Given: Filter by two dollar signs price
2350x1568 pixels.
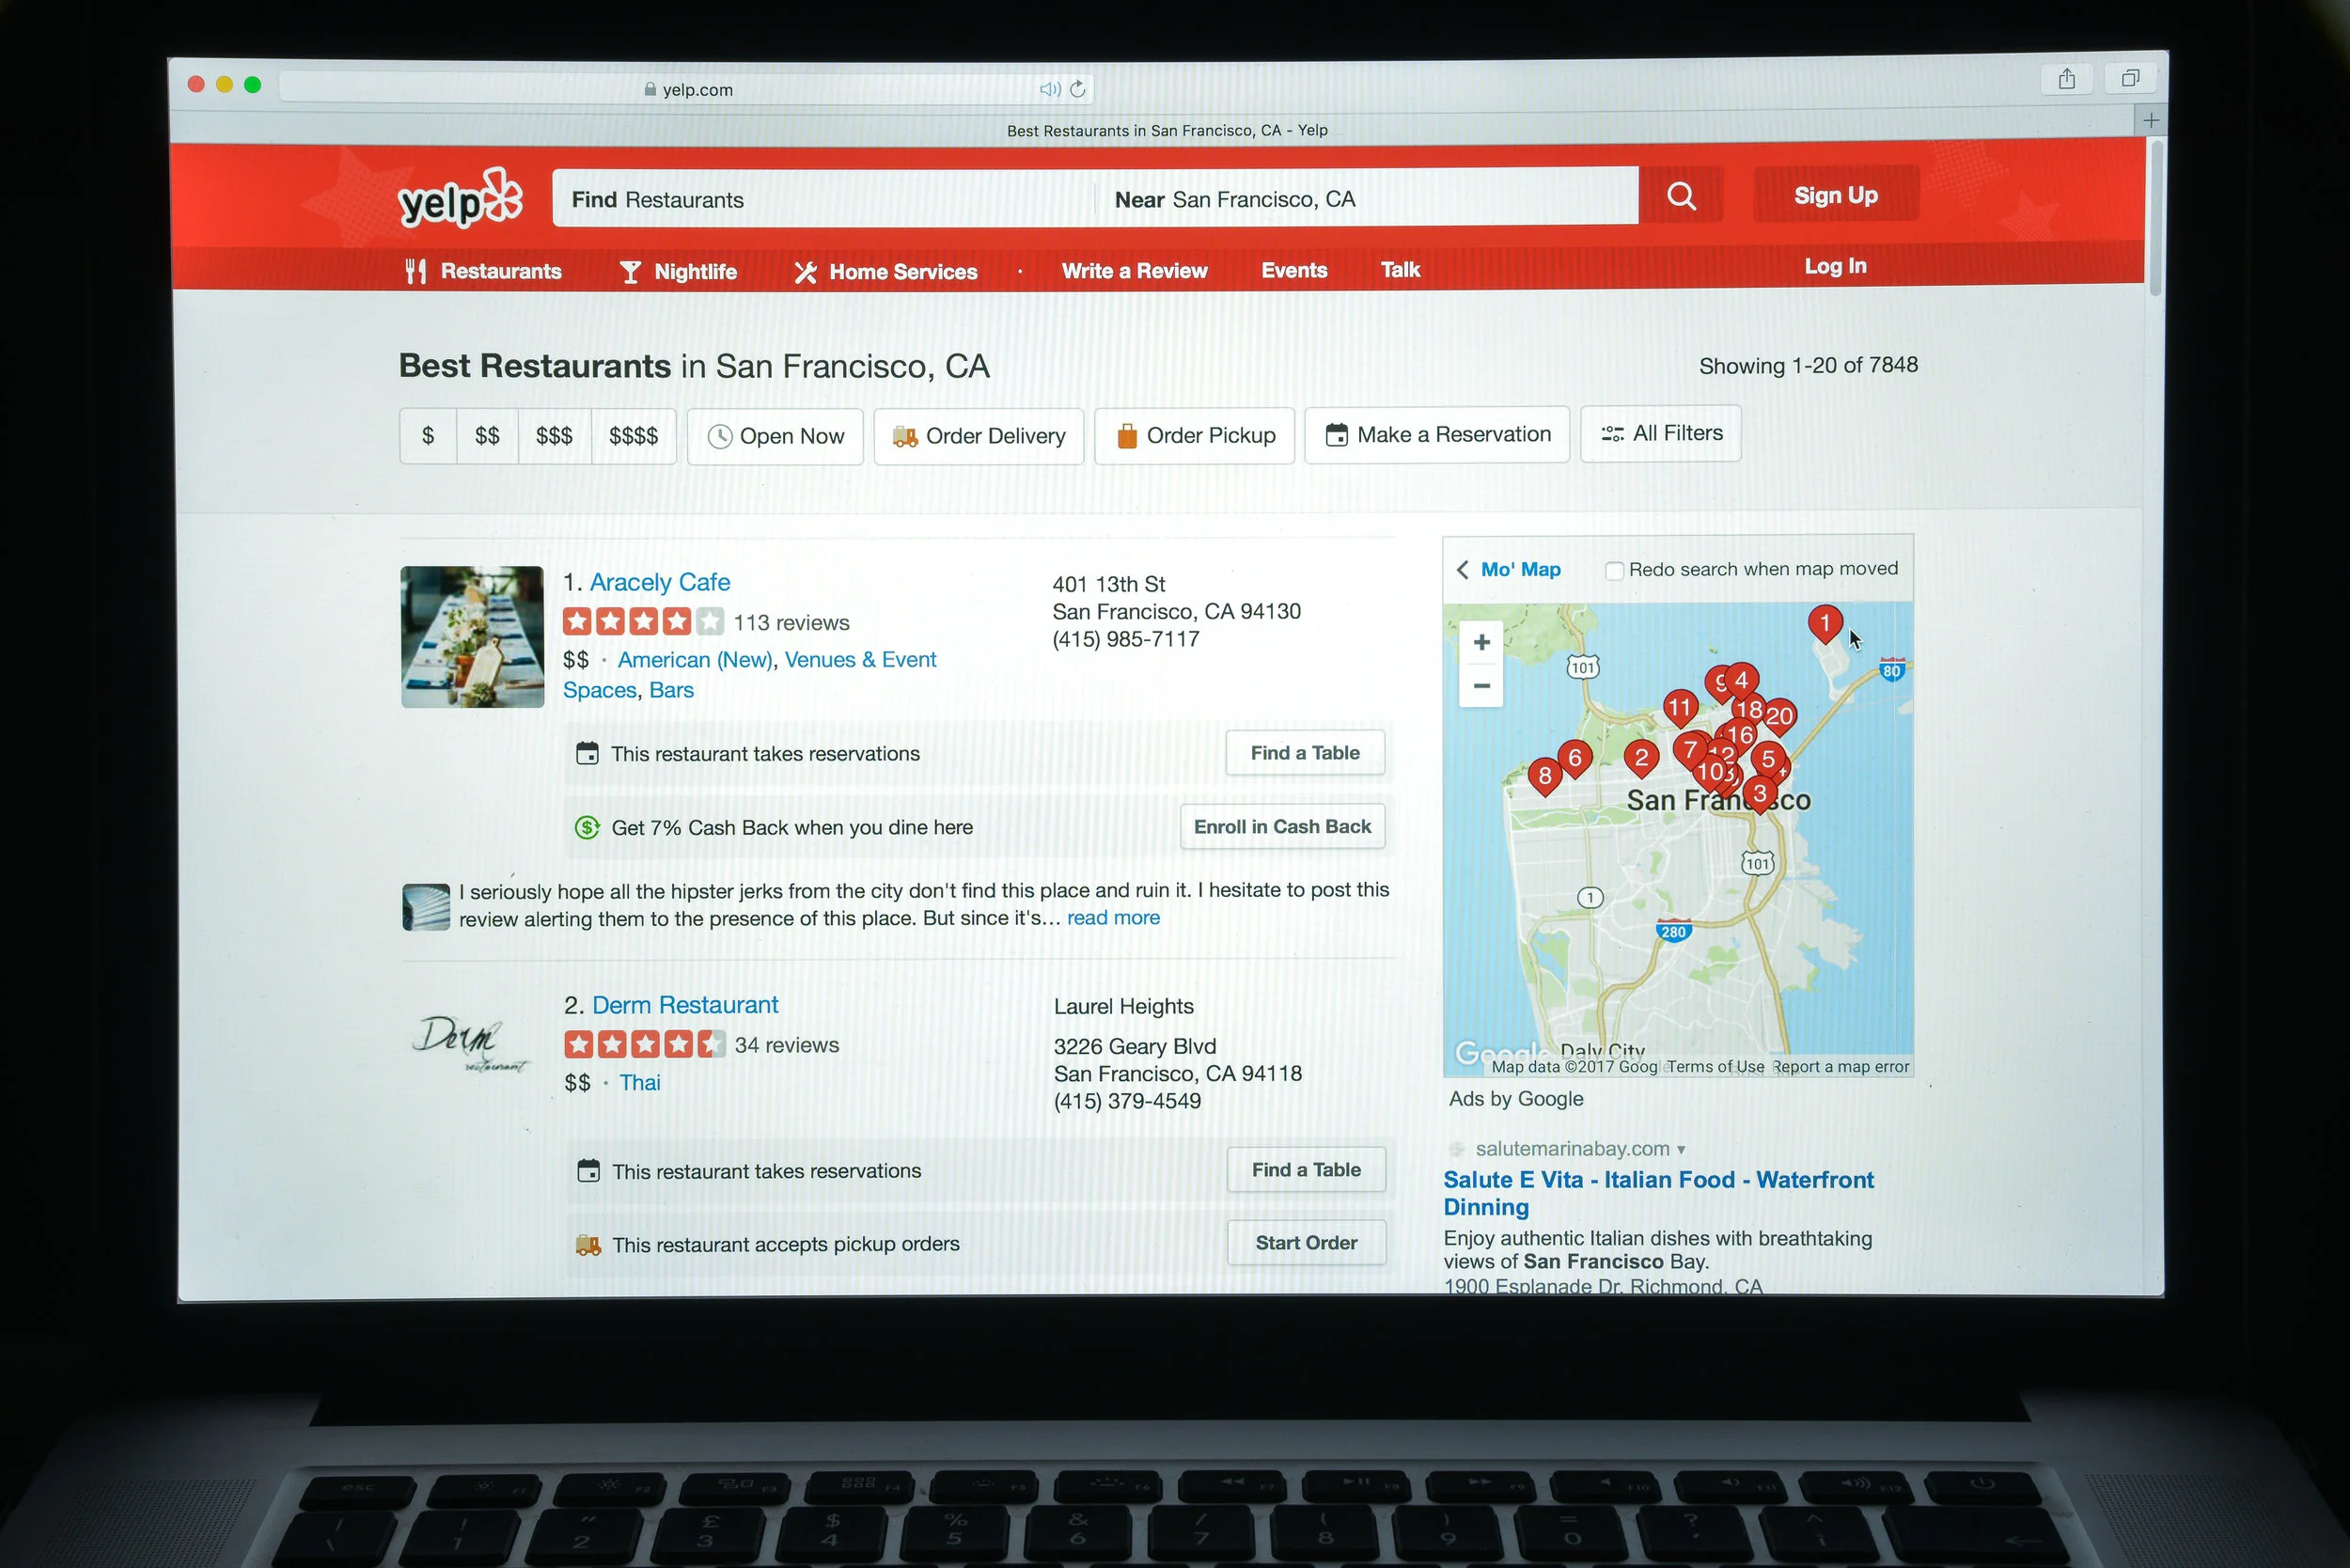Looking at the screenshot, I should click(487, 436).
